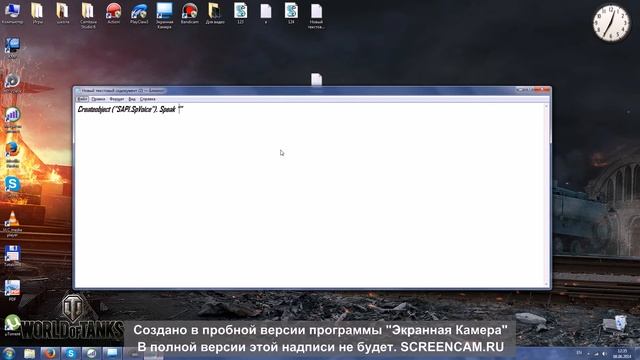The image size is (640, 360).
Task: Launch the PlayClaw5 desktop shortcut
Action: pyautogui.click(x=139, y=13)
